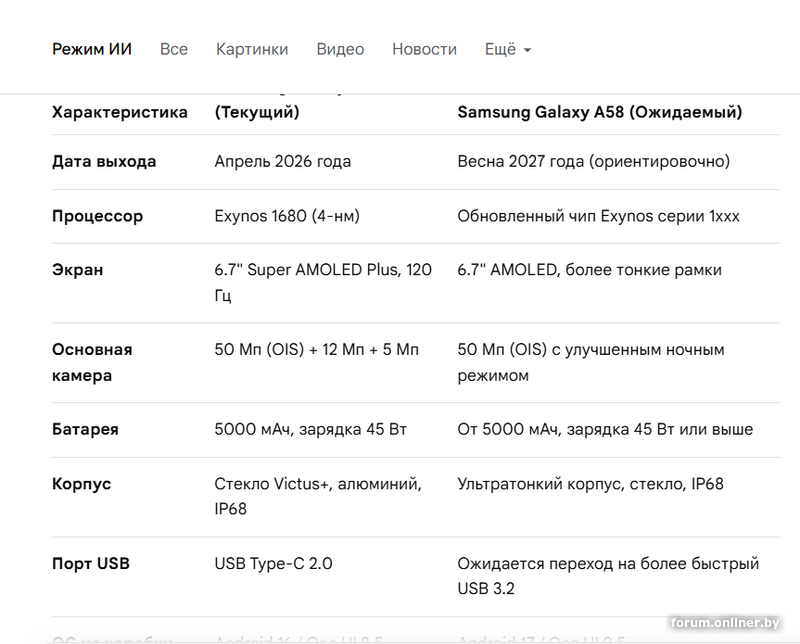Select the Ультратонкий корпус, стекло, IP68 cell
The height and width of the screenshot is (644, 800).
590,484
